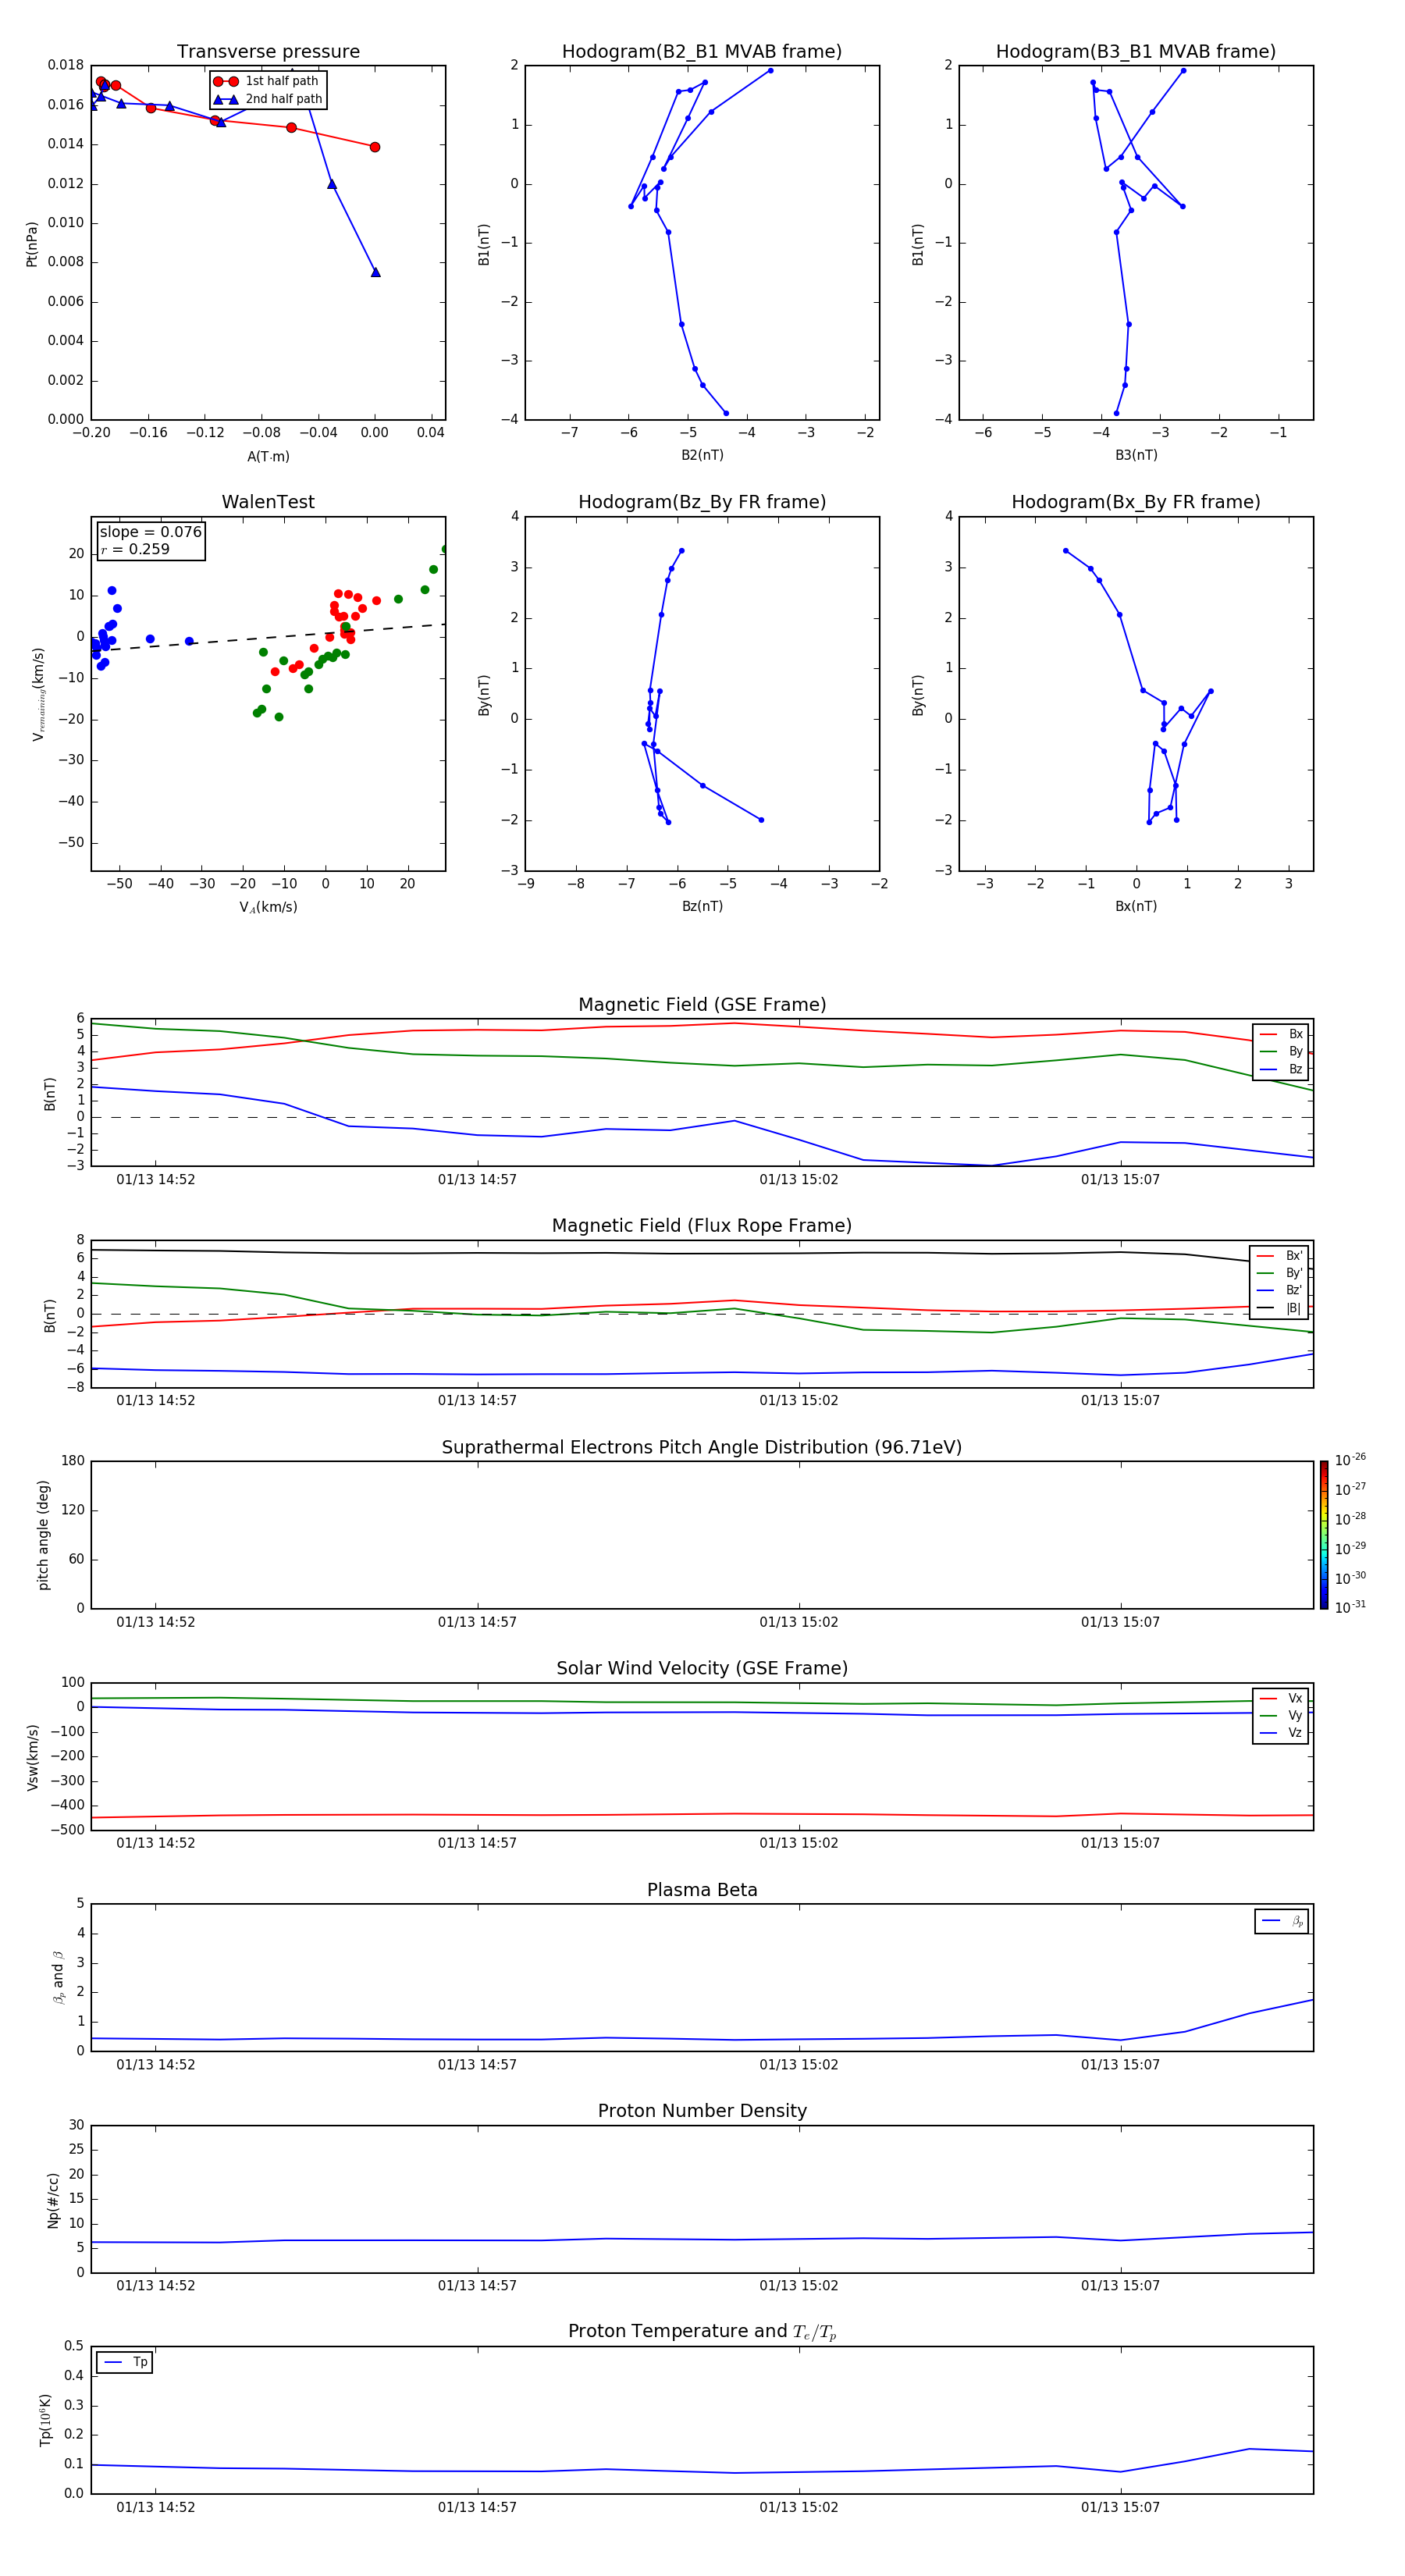Click the Suprathermal Electrons Pitch Angle Distribution title
The image size is (1405, 2576).
(702, 1448)
